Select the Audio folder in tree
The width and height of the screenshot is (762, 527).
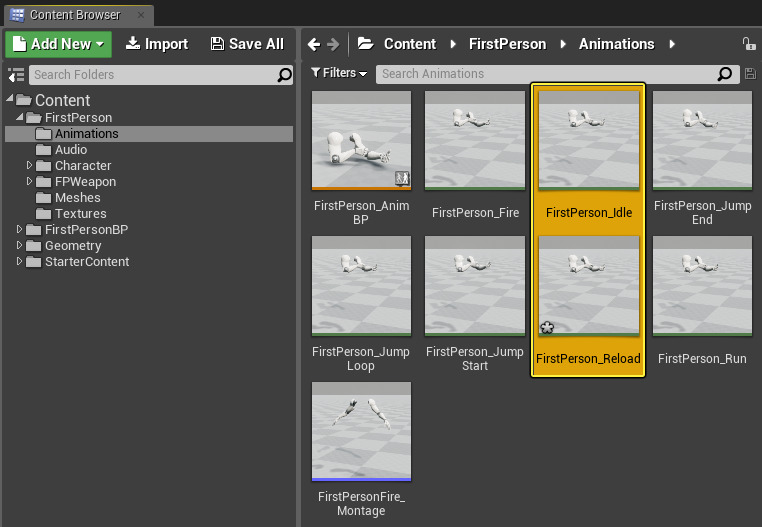click(71, 150)
